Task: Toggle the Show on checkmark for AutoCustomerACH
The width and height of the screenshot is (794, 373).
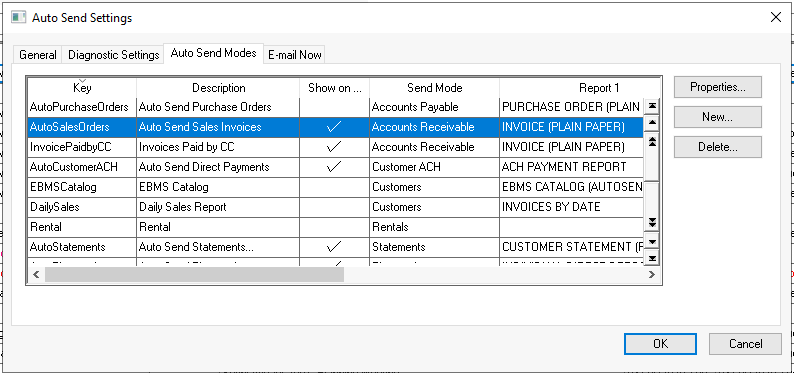Action: [x=334, y=167]
